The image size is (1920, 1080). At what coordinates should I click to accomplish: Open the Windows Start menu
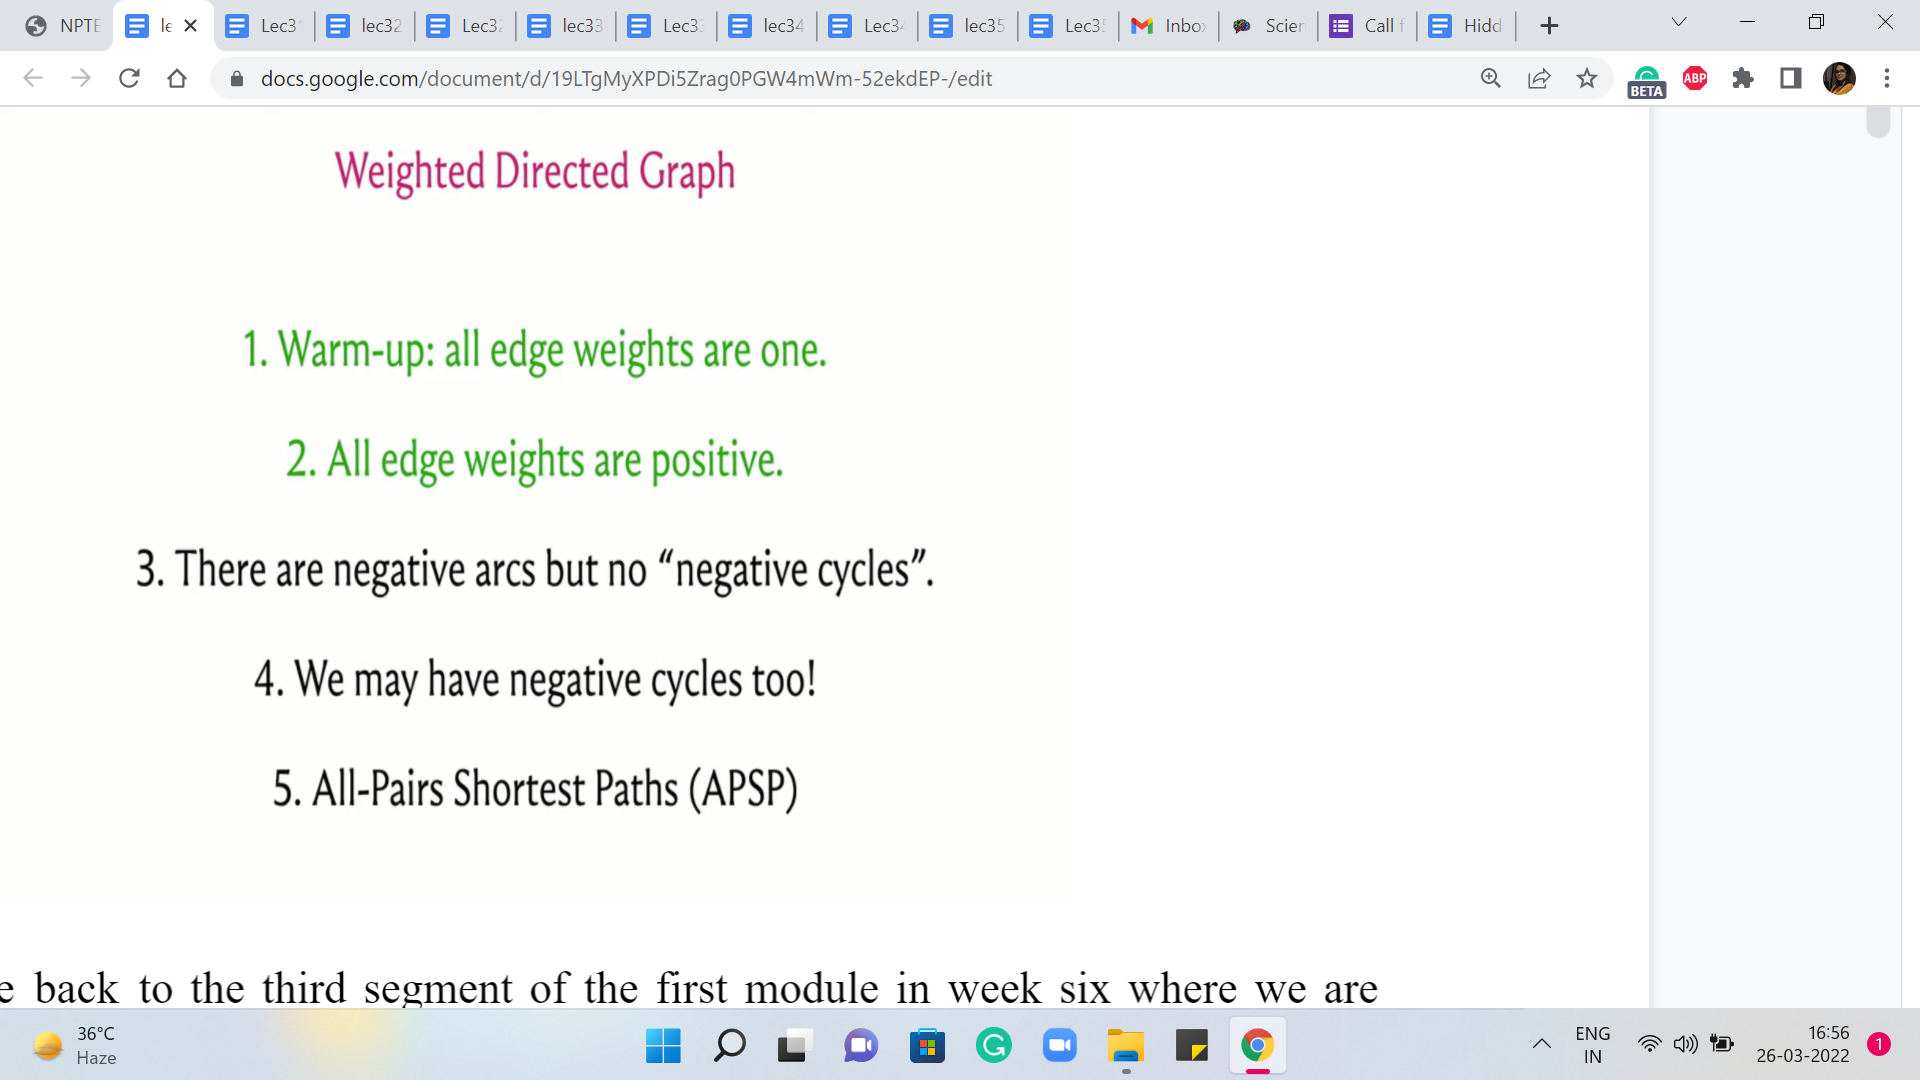(663, 1046)
